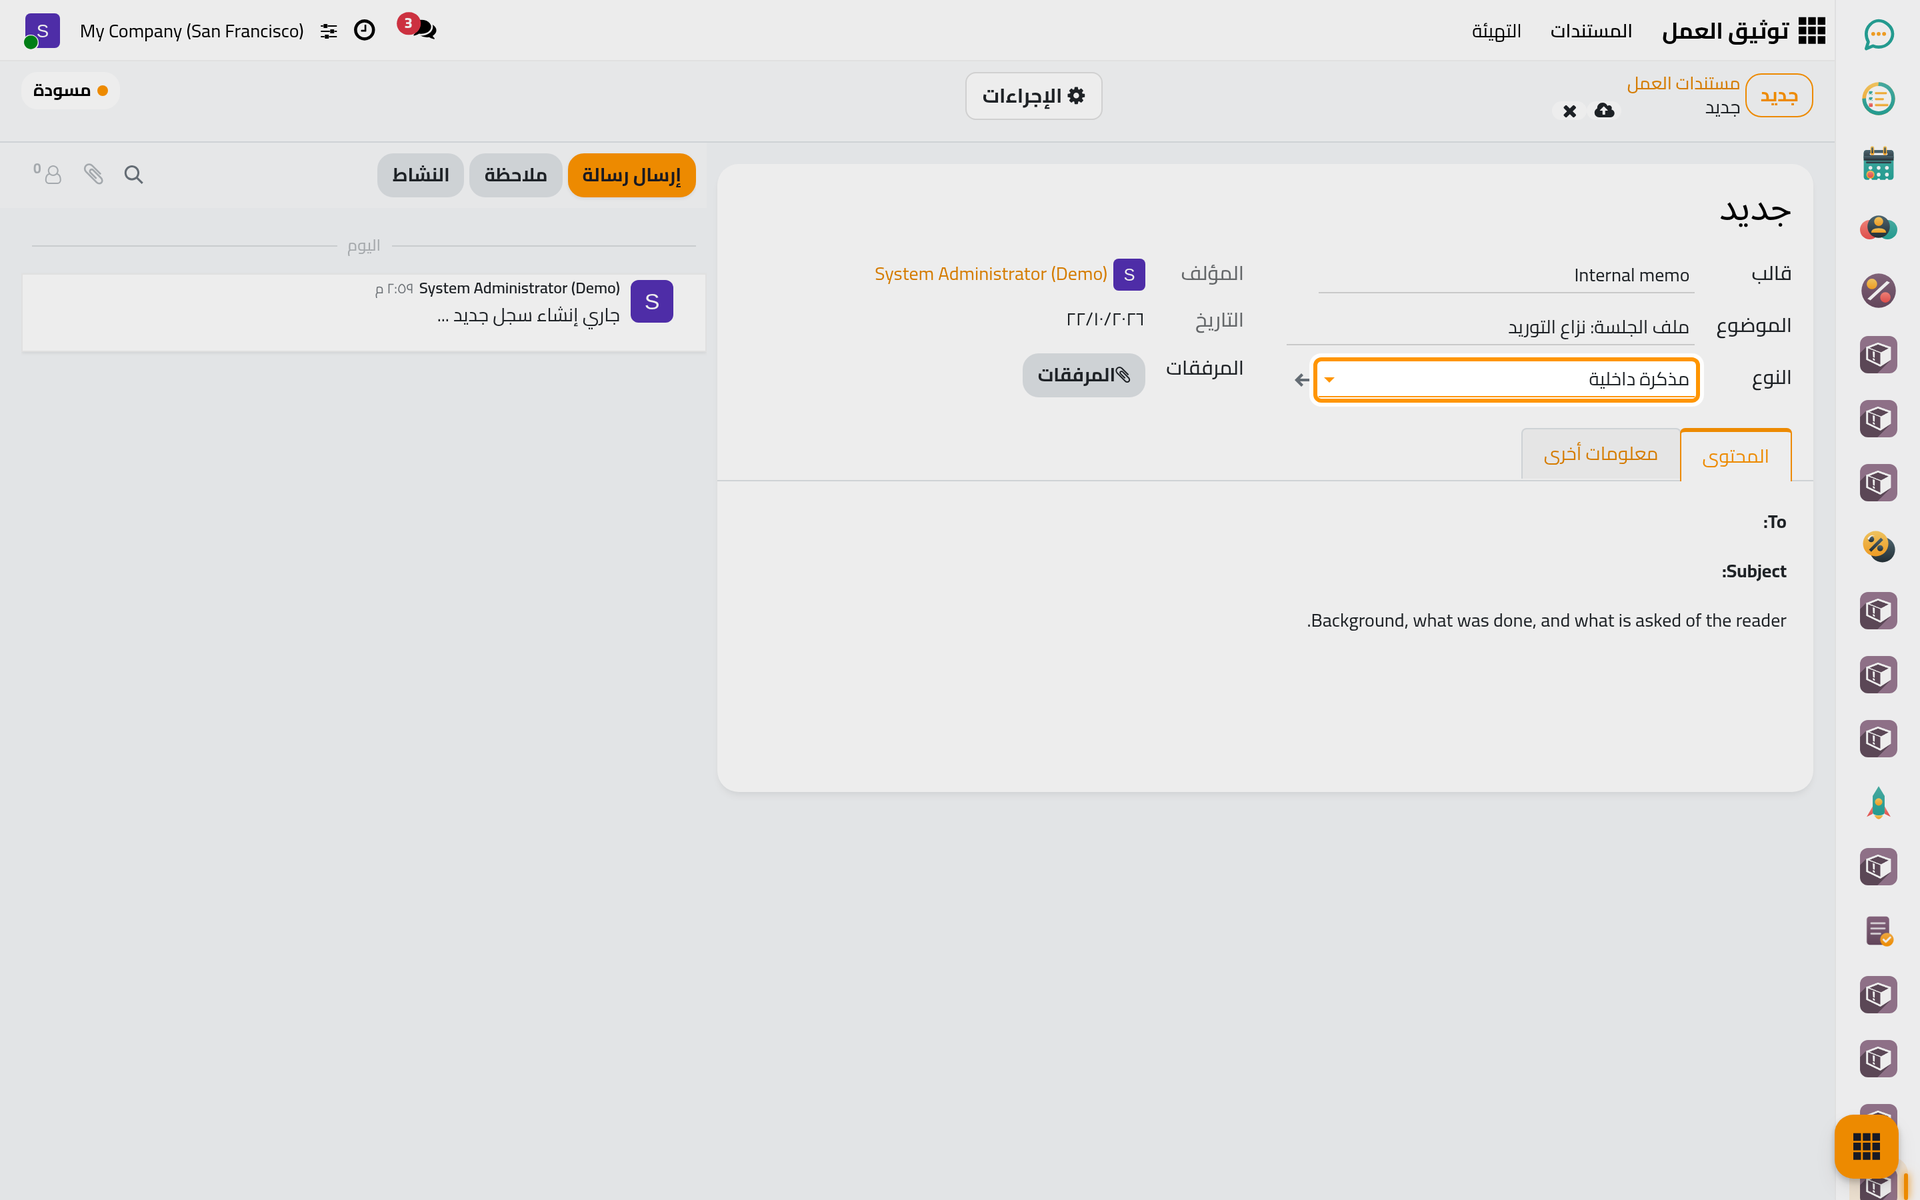The height and width of the screenshot is (1200, 1920).
Task: Save record manually with cloud upload icon
Action: tap(1604, 110)
